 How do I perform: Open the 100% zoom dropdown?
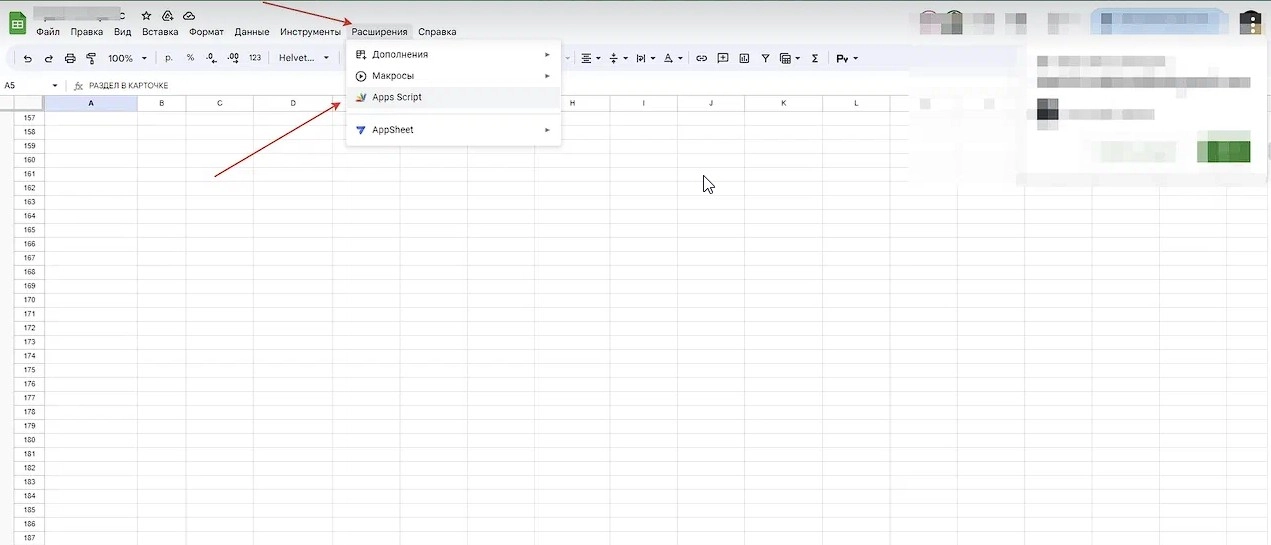127,59
